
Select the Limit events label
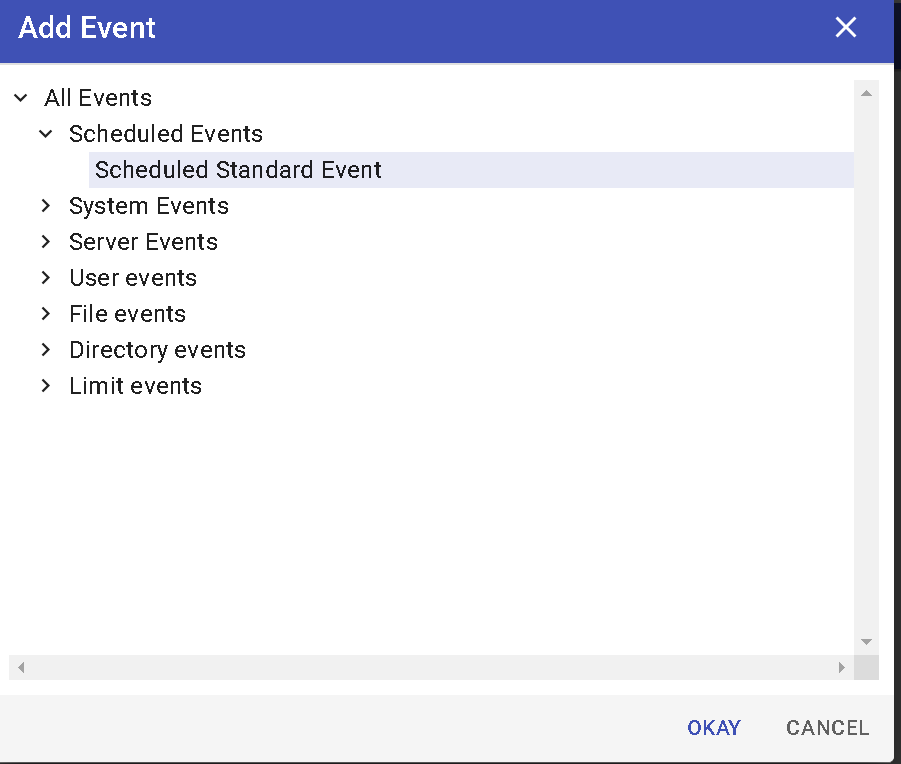coord(135,386)
